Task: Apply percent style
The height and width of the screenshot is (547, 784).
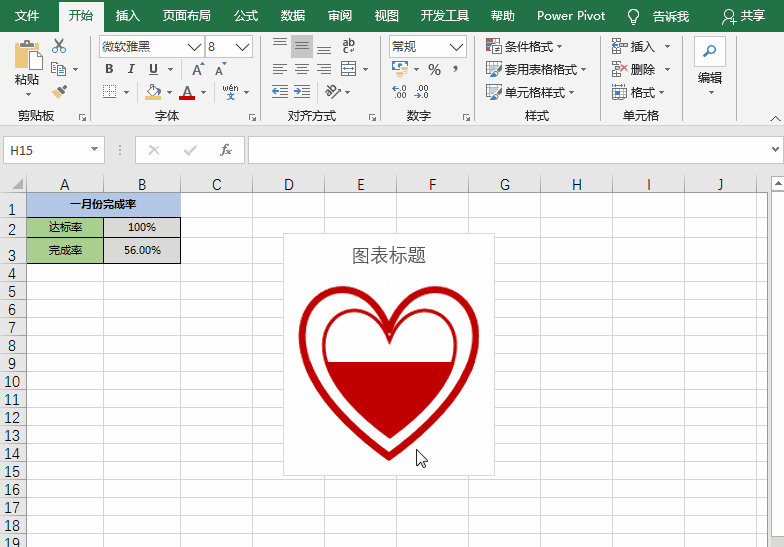Action: (x=434, y=70)
